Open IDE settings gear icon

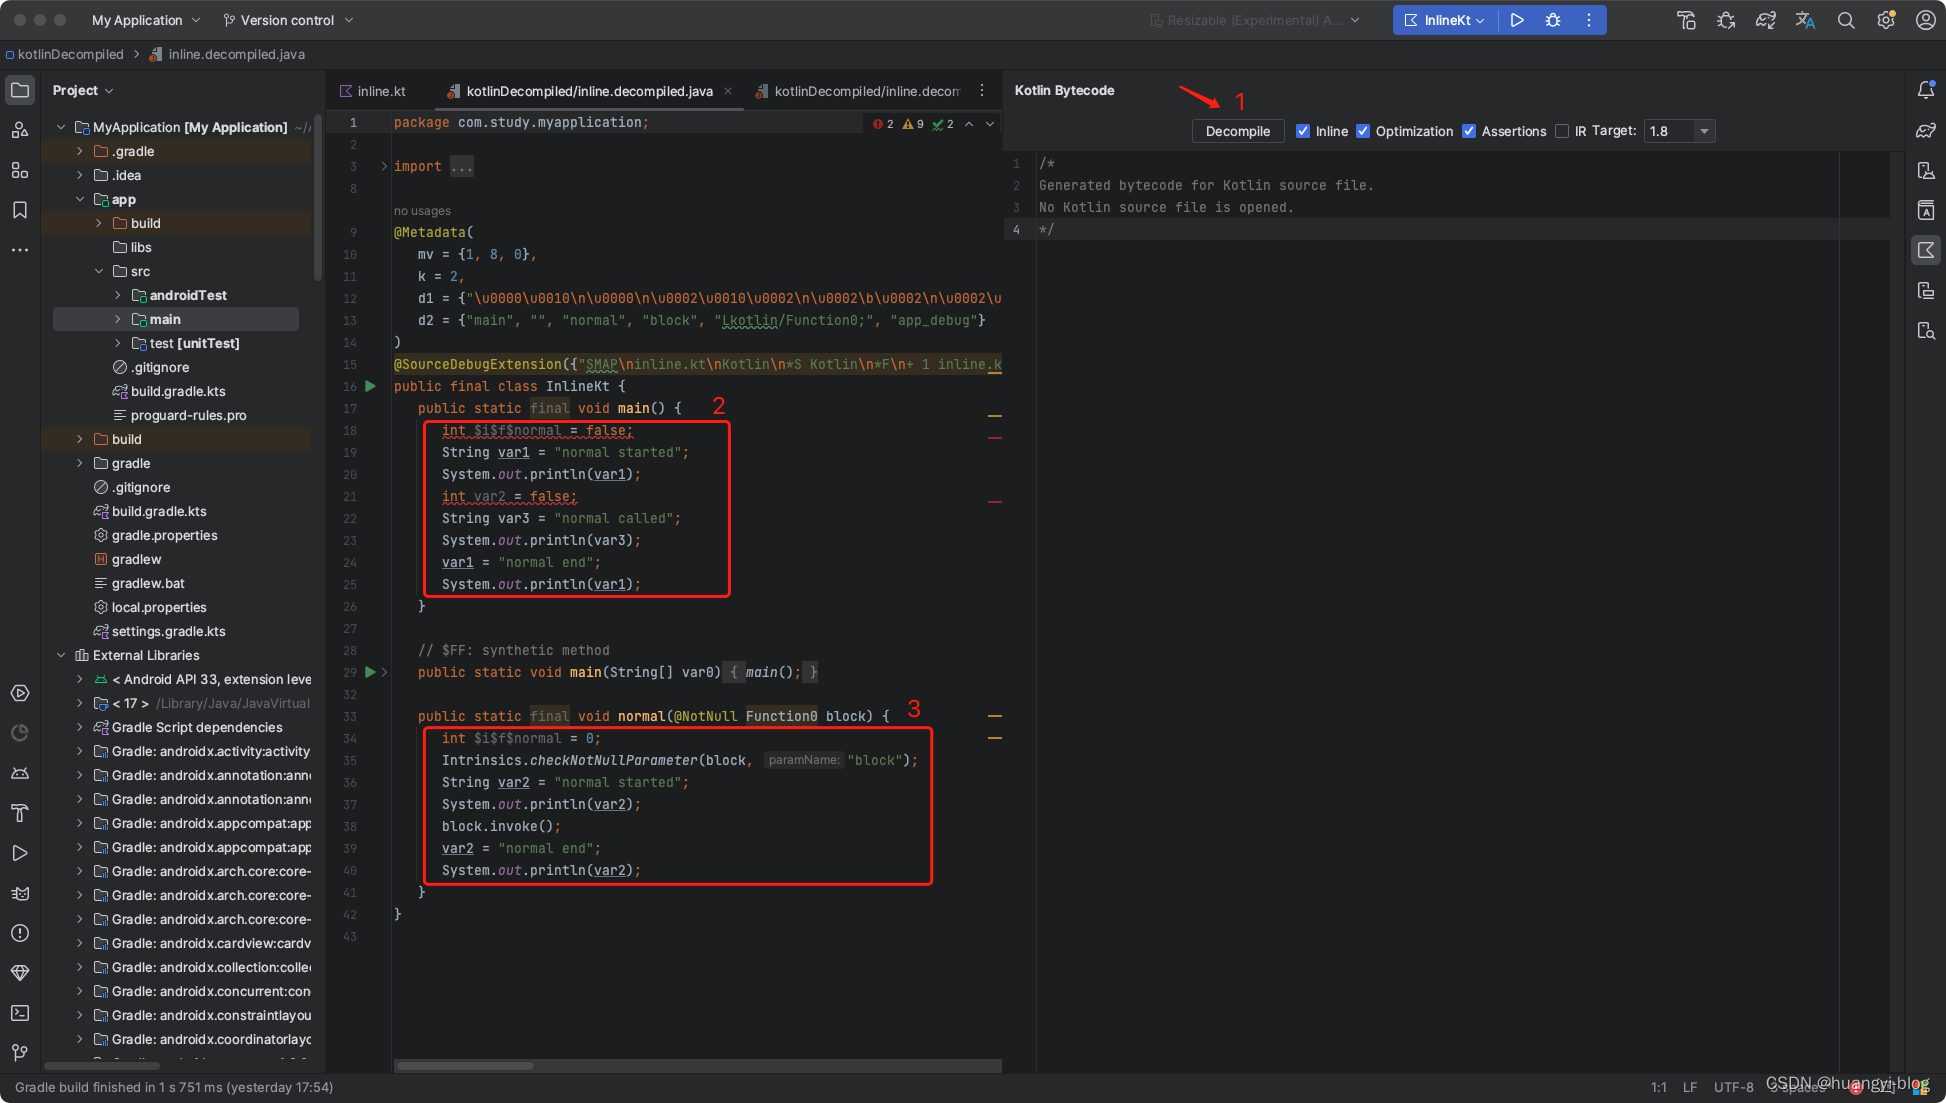click(x=1886, y=20)
